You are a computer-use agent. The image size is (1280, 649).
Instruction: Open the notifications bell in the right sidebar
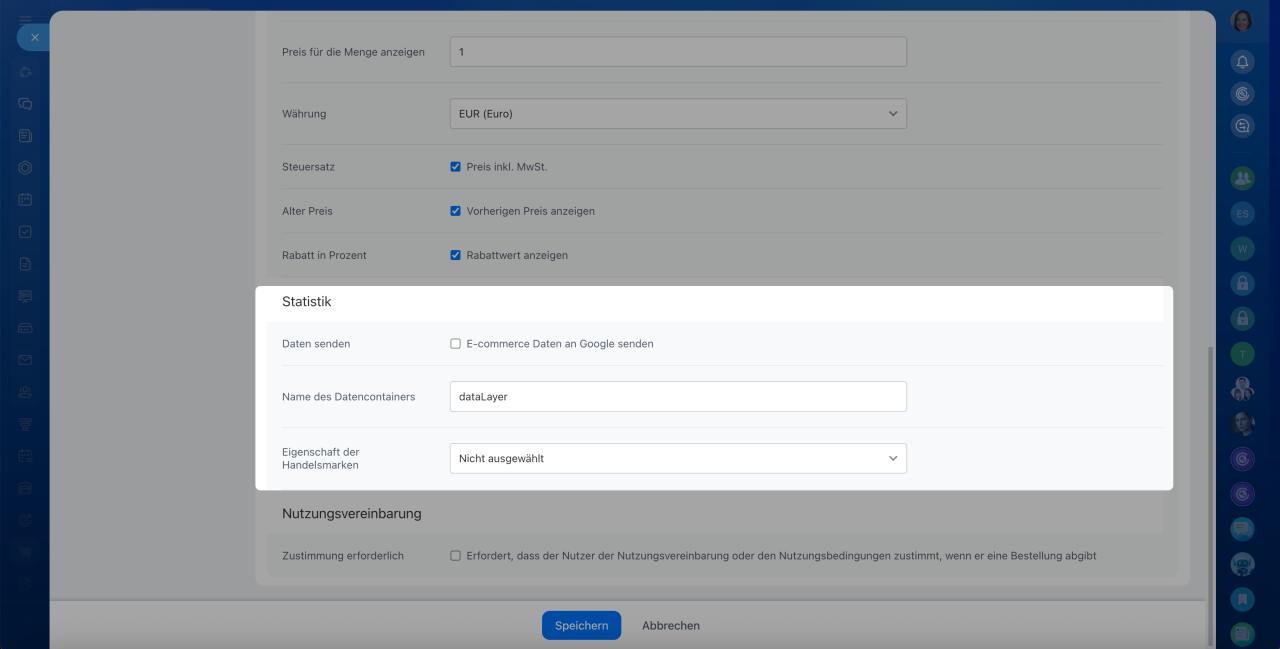pos(1242,62)
